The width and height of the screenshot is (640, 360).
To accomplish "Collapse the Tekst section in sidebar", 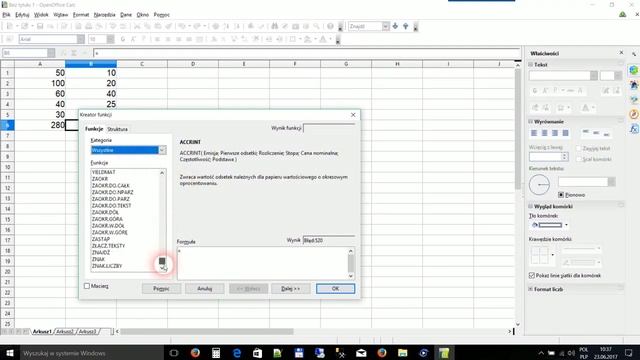I will pos(531,64).
